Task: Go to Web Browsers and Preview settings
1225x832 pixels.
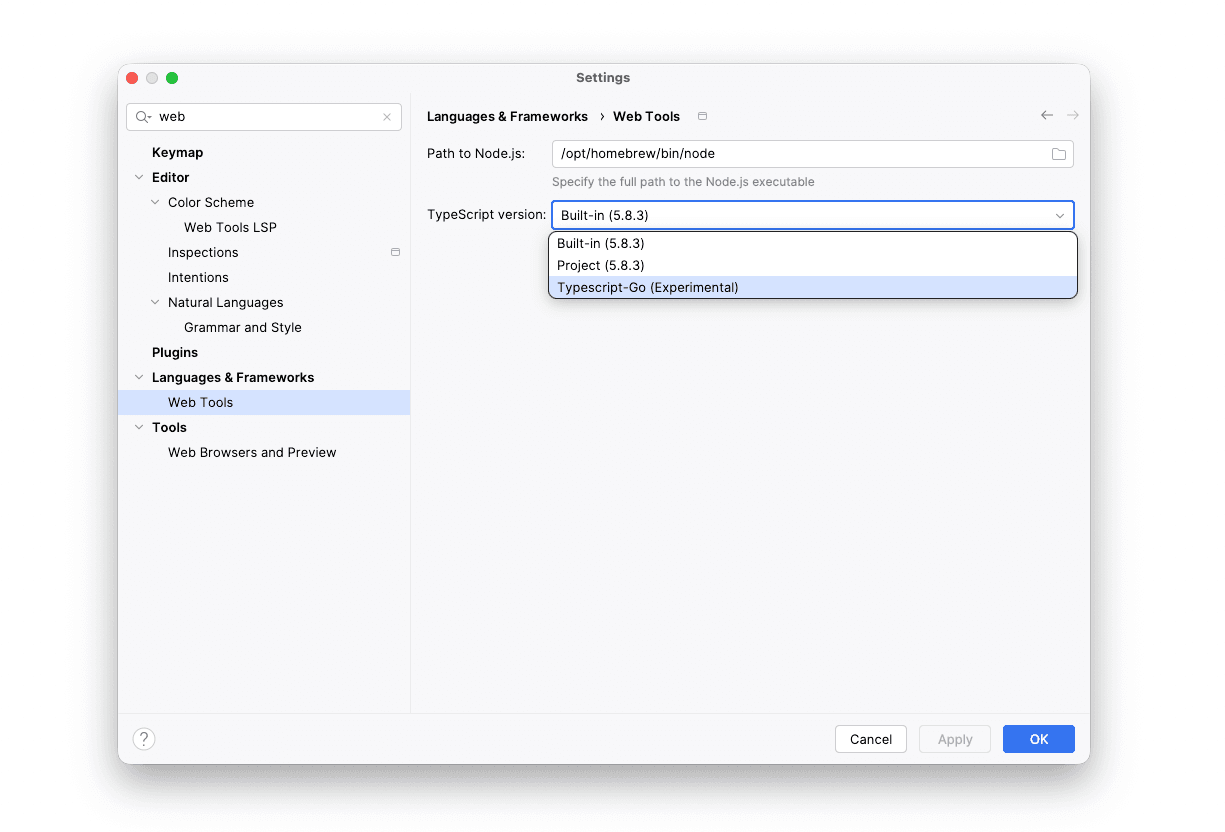Action: 252,453
